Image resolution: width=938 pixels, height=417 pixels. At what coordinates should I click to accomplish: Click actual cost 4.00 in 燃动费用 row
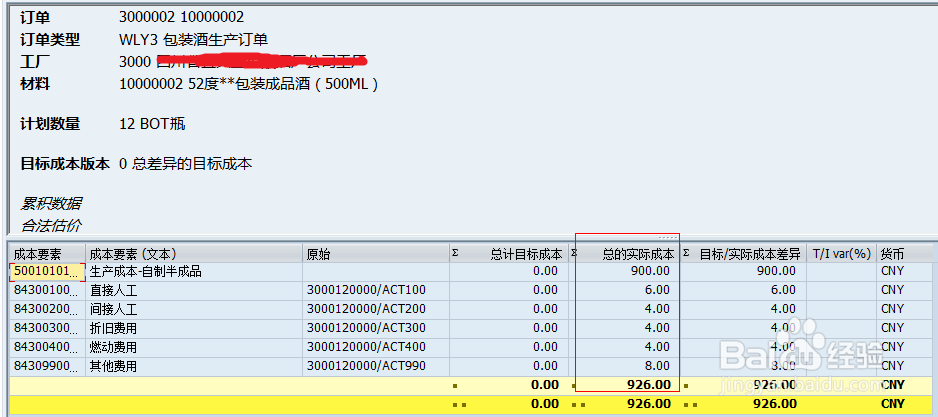point(657,346)
